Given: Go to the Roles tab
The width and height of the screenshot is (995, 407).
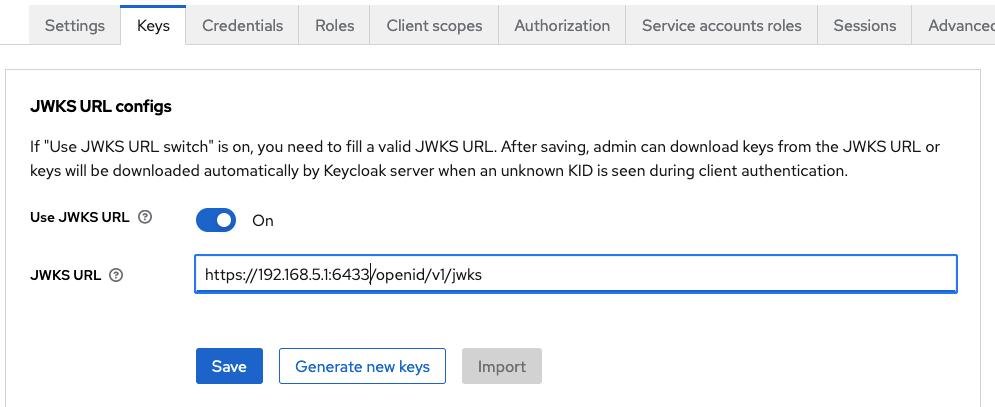Looking at the screenshot, I should (x=334, y=25).
